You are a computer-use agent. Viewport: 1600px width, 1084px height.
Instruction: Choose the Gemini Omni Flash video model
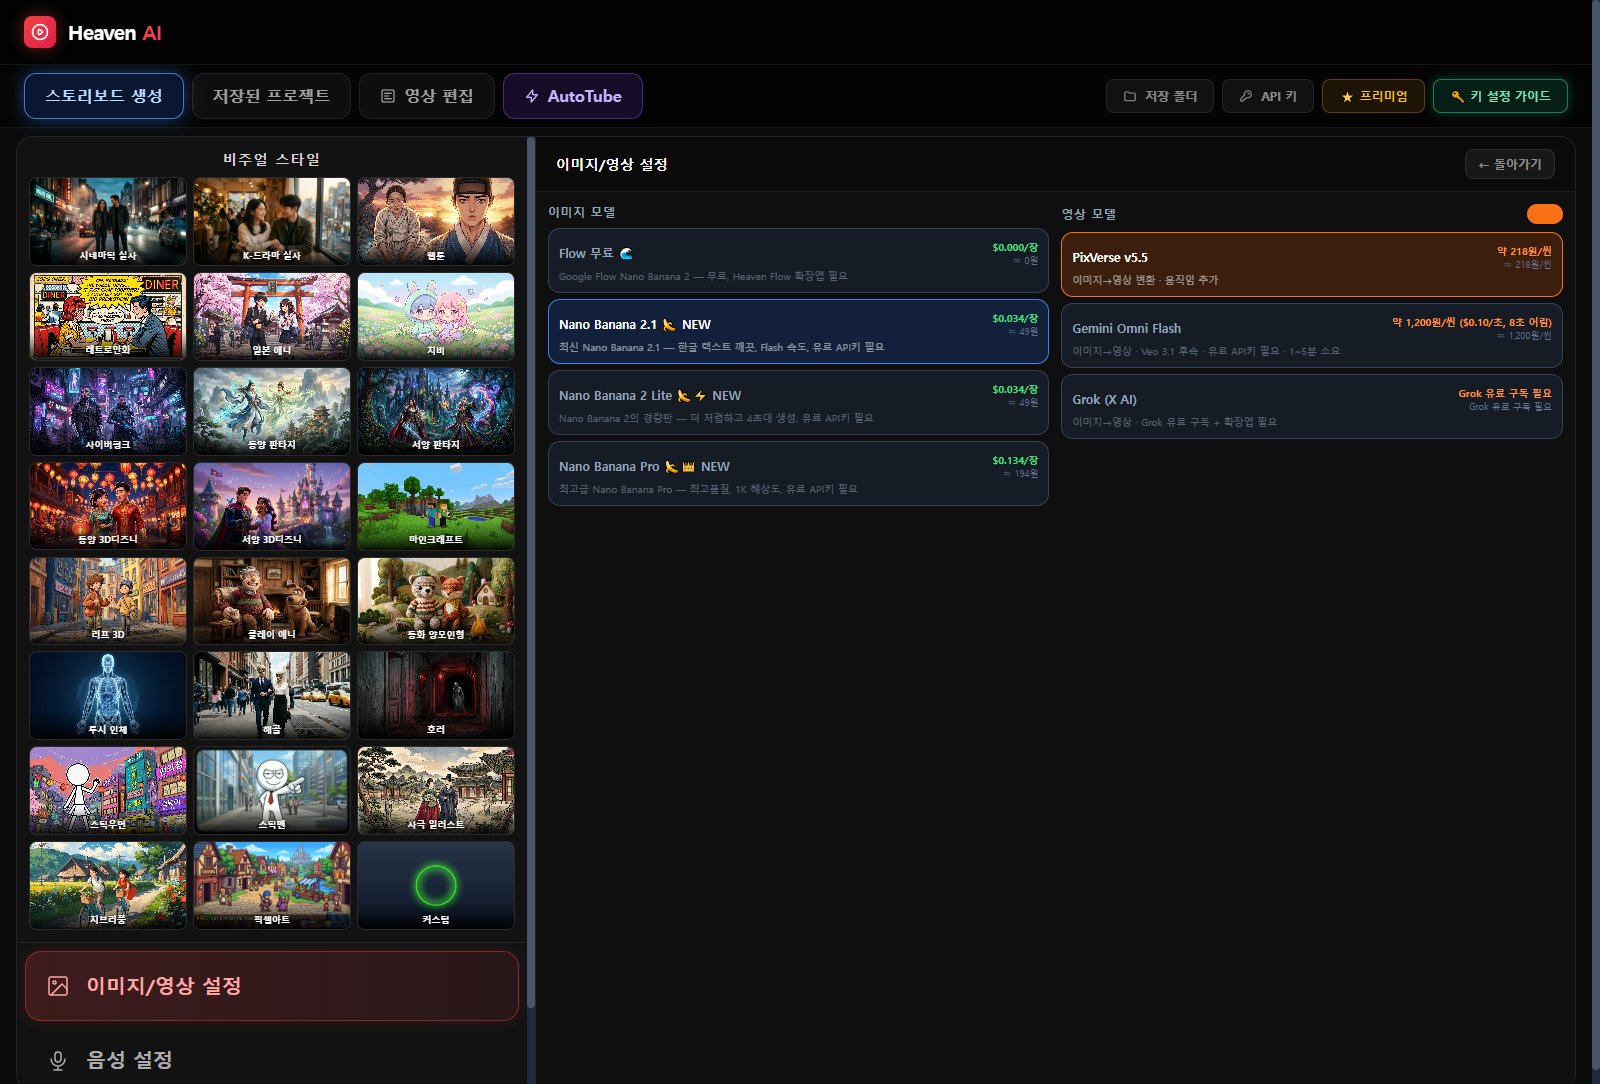(1312, 336)
